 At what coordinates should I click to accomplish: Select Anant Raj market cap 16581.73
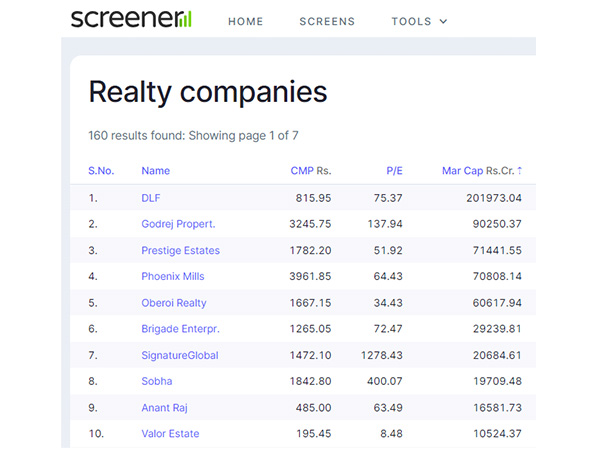point(497,408)
